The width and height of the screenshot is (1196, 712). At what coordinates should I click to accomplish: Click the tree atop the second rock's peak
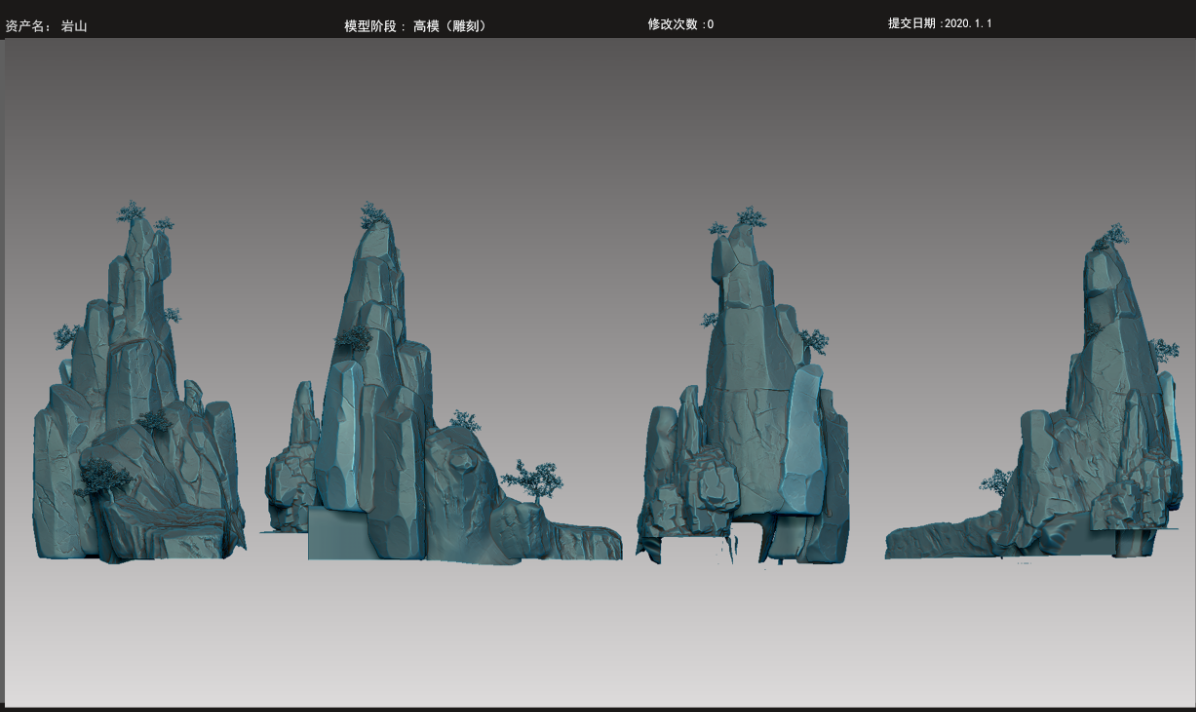tap(374, 214)
